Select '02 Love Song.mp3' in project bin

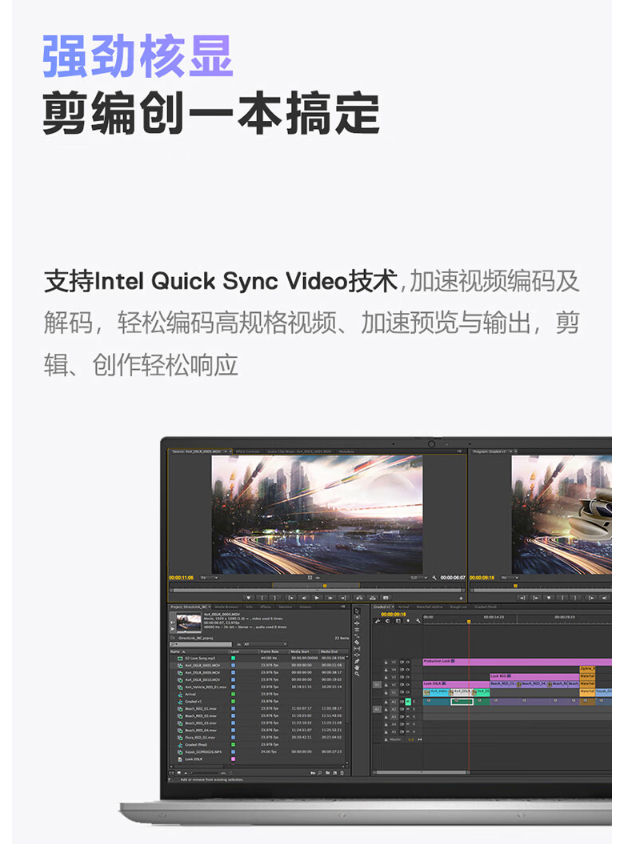click(x=200, y=658)
